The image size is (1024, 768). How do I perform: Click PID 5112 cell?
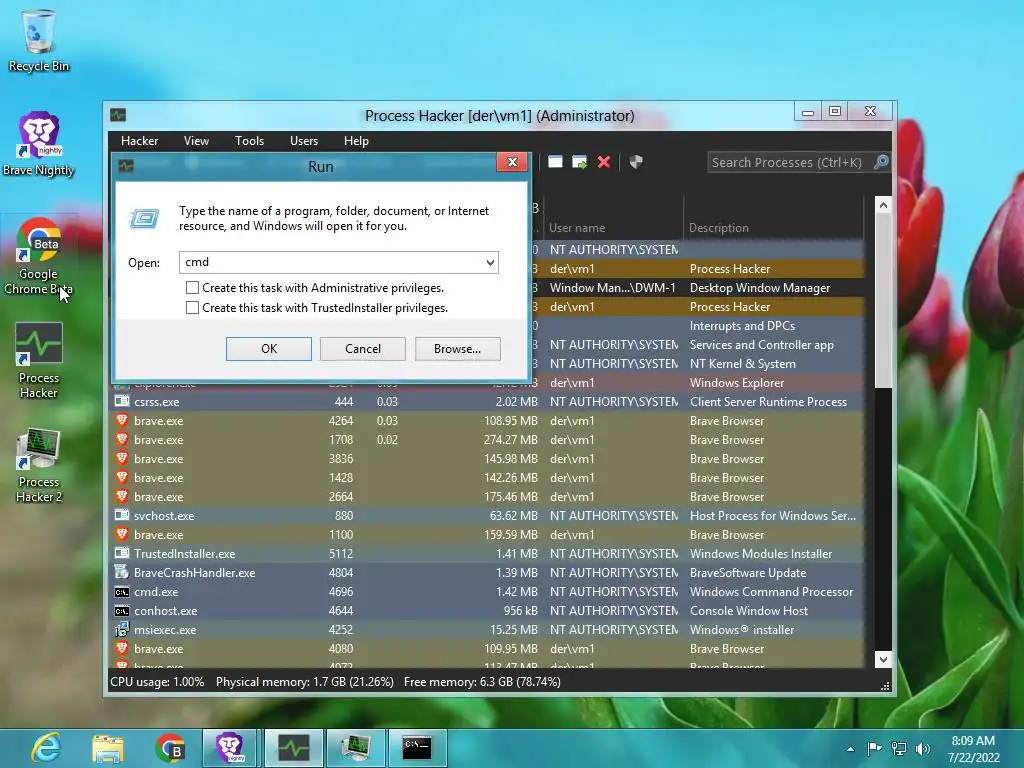[340, 553]
